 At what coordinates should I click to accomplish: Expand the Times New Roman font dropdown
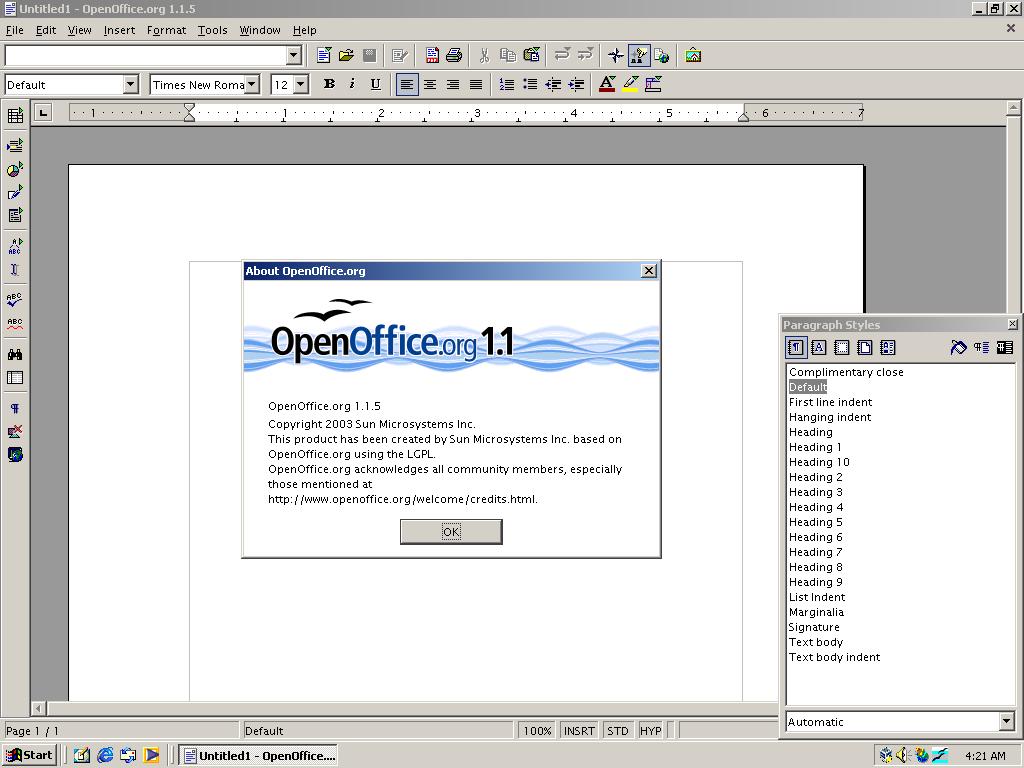coord(251,84)
